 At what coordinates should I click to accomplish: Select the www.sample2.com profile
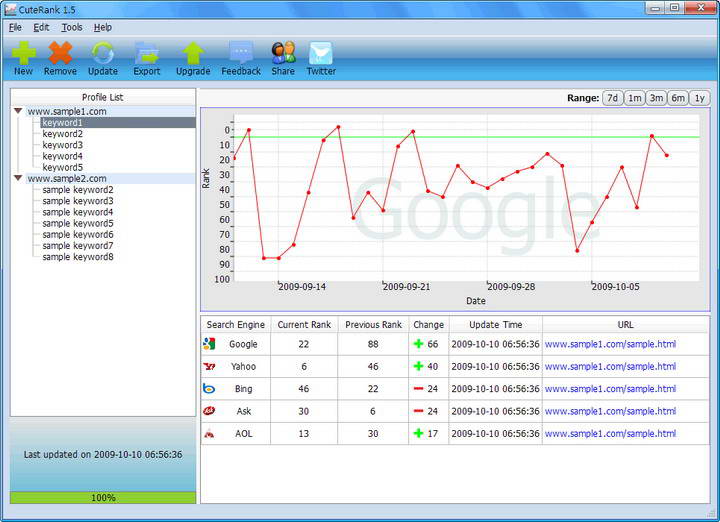click(x=67, y=178)
